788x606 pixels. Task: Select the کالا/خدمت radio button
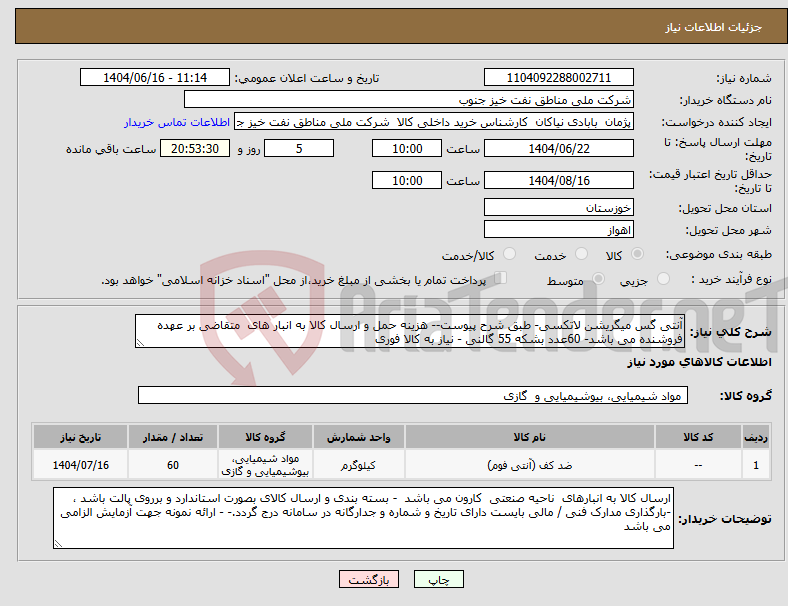click(510, 254)
